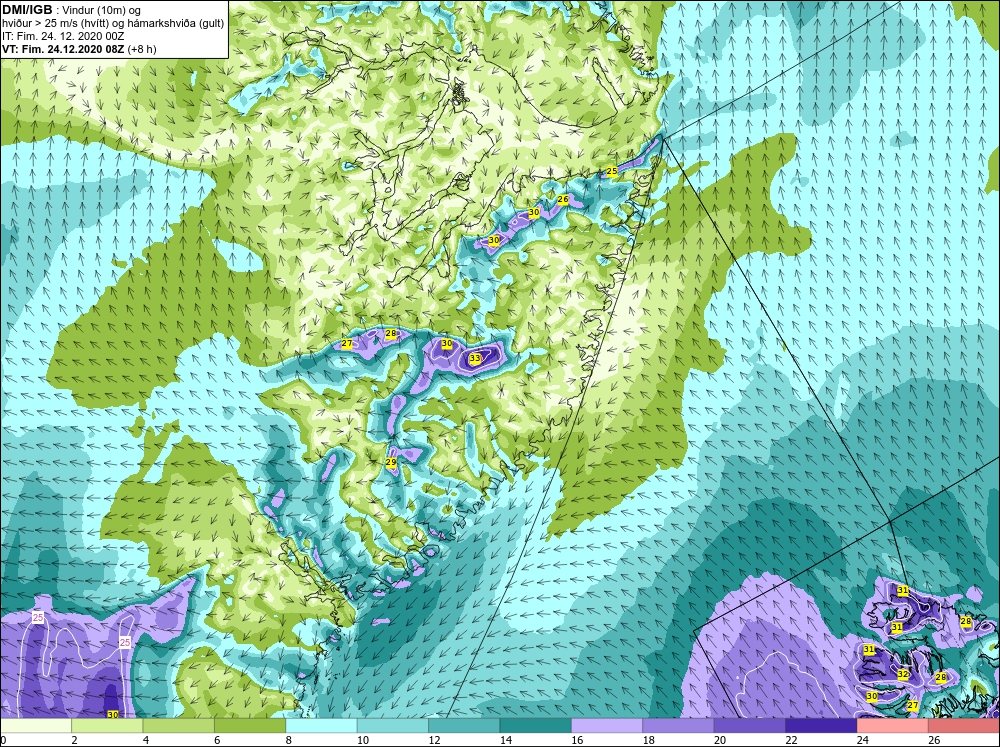Click the scale value 8 under the legend
1000x747 pixels.
point(289,740)
